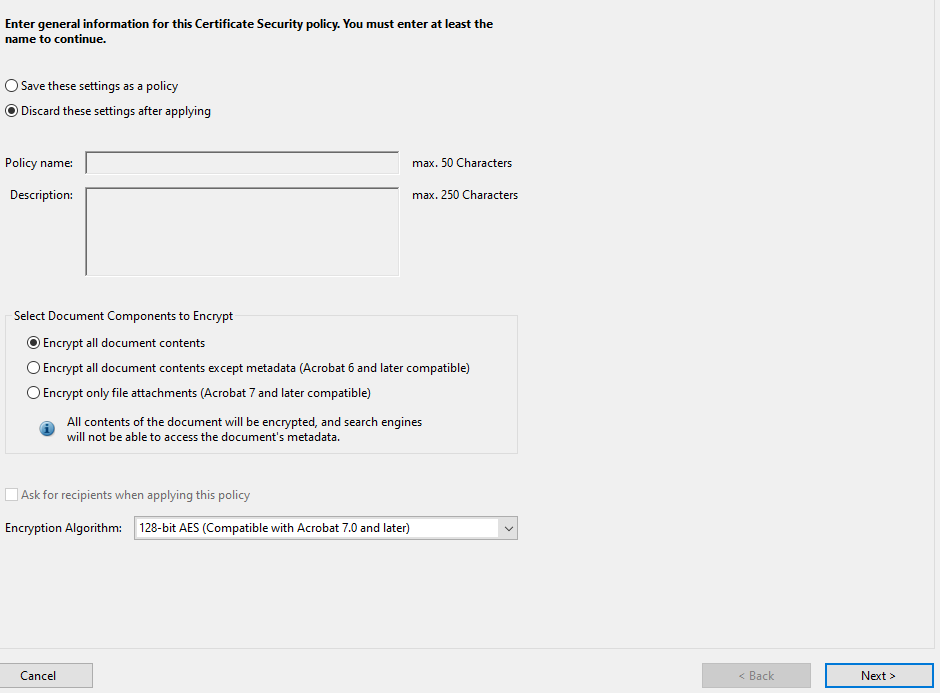The height and width of the screenshot is (693, 940).
Task: Select "Save these settings as a policy"
Action: [12, 86]
